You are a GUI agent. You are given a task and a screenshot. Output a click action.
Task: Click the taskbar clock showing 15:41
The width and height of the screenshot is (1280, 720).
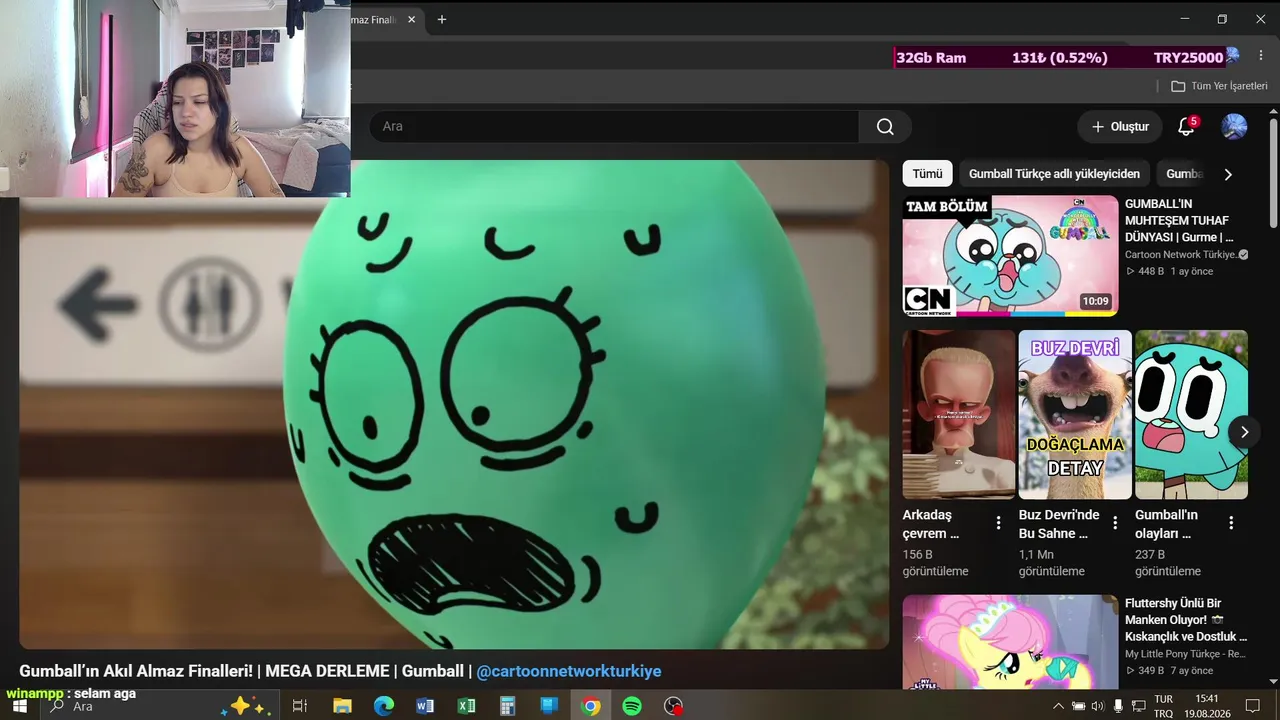point(1207,706)
